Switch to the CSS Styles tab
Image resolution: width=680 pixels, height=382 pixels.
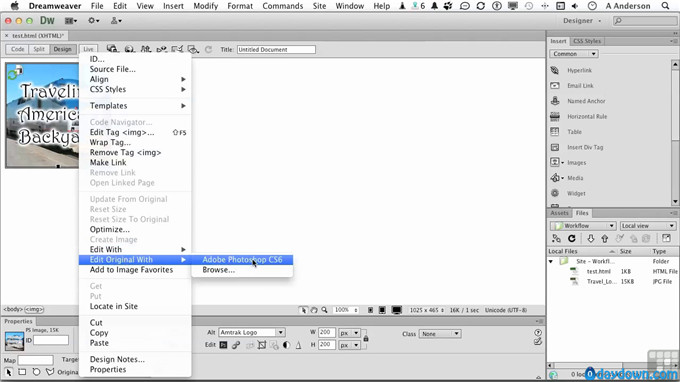(x=587, y=41)
